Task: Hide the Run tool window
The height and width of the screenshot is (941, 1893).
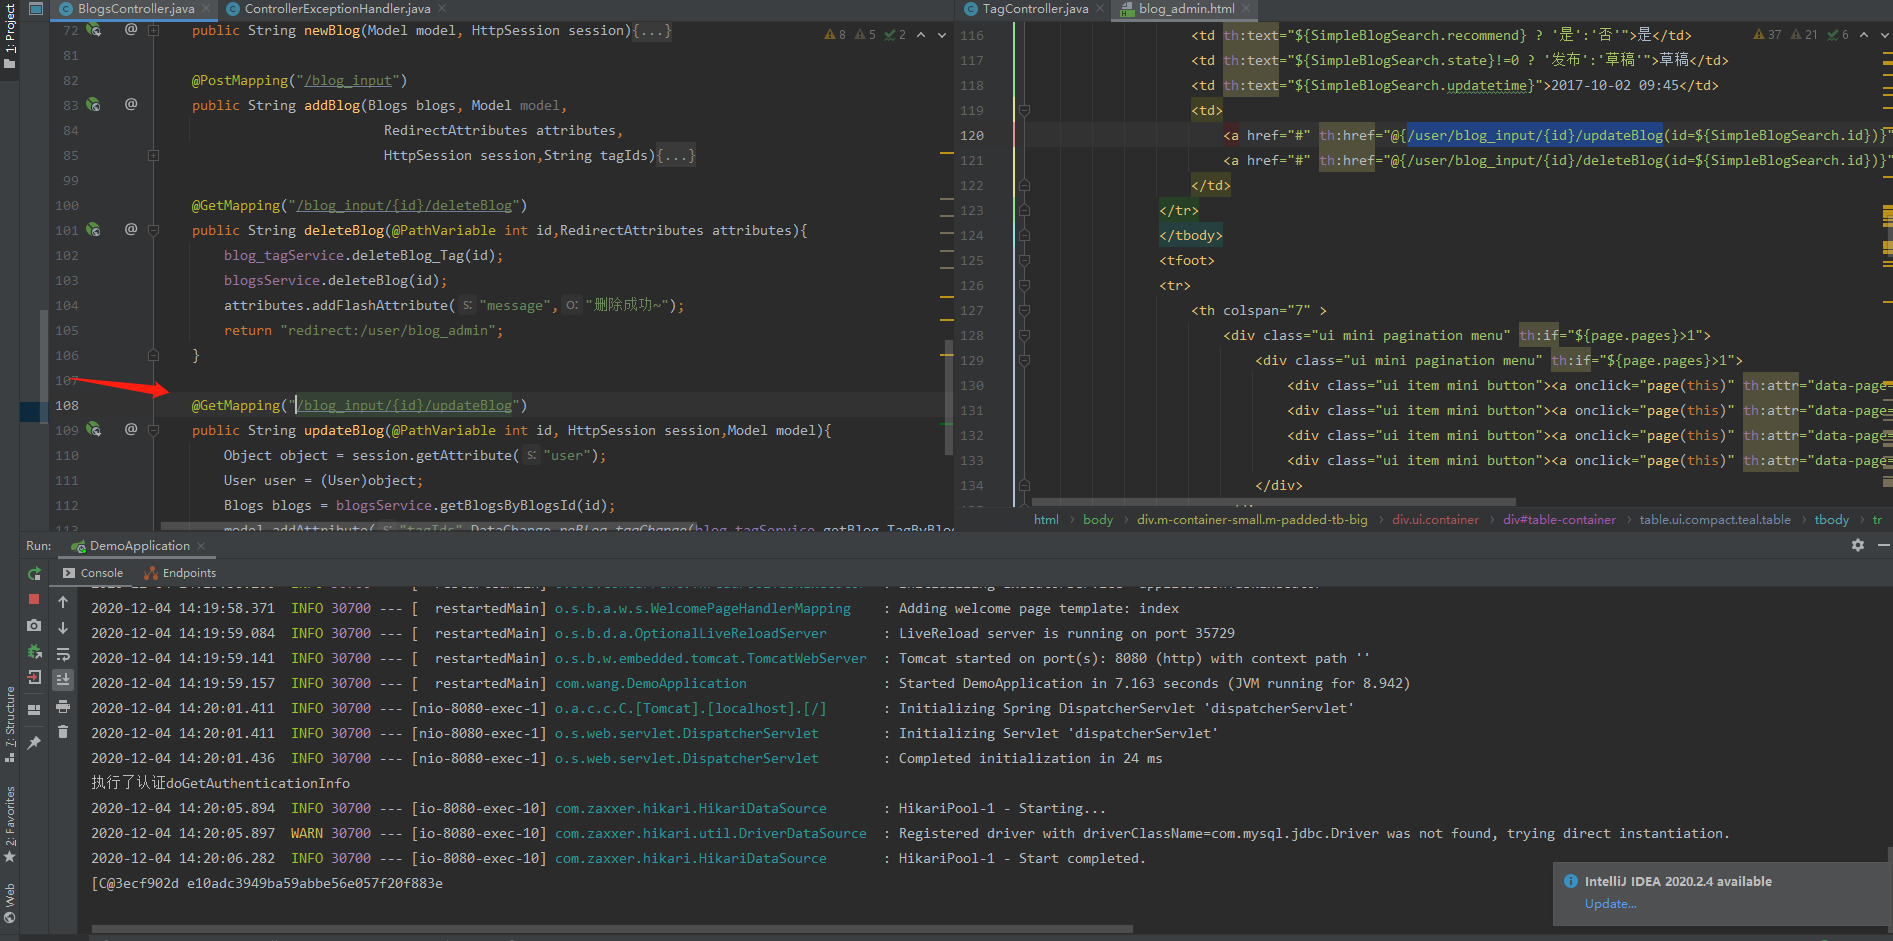Action: click(x=1883, y=545)
